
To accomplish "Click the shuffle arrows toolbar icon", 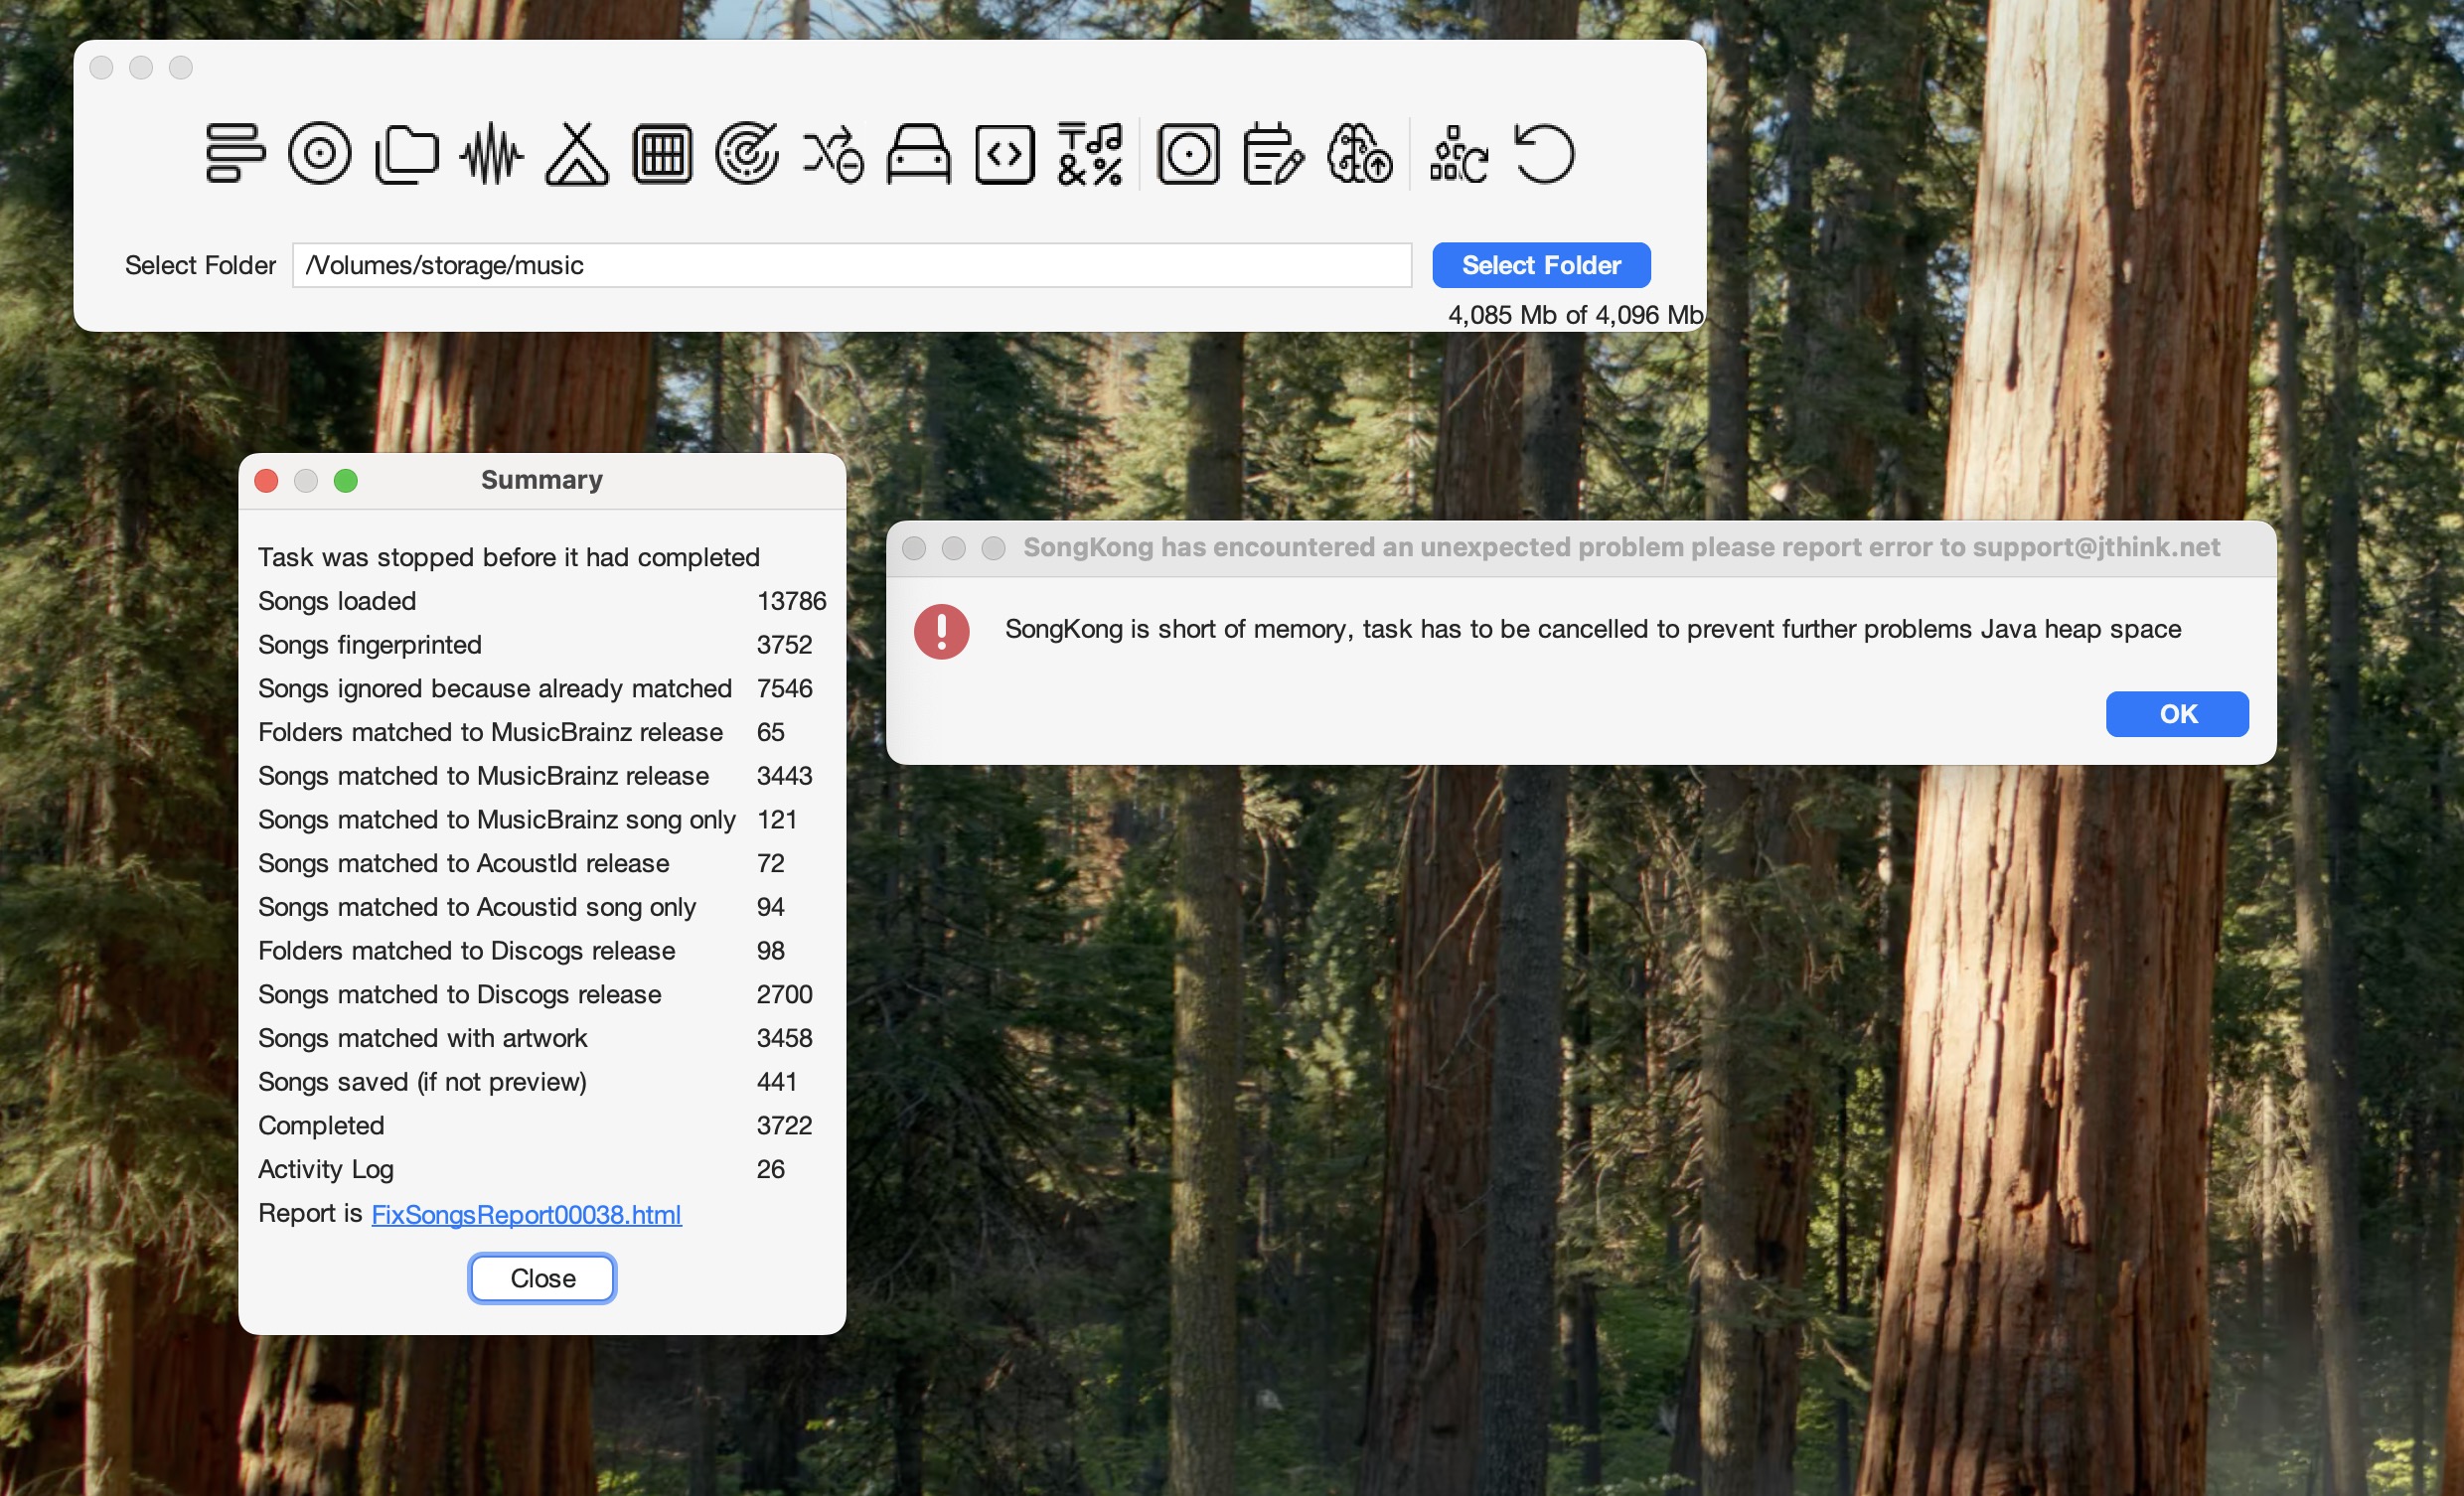I will tap(833, 154).
